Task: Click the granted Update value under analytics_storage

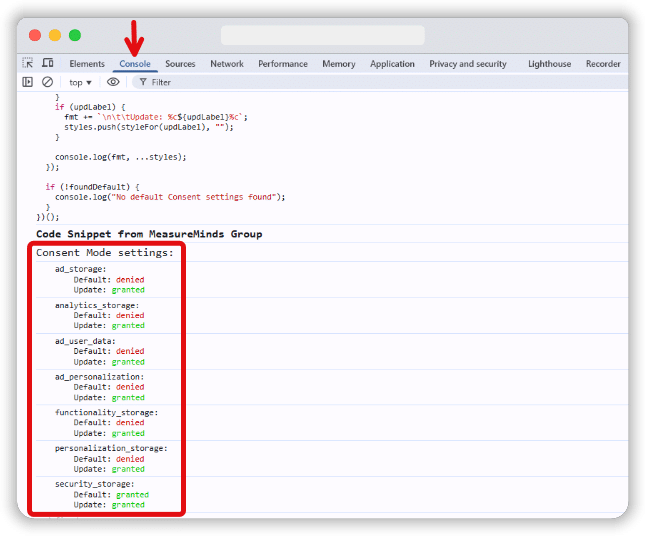Action: tap(128, 326)
